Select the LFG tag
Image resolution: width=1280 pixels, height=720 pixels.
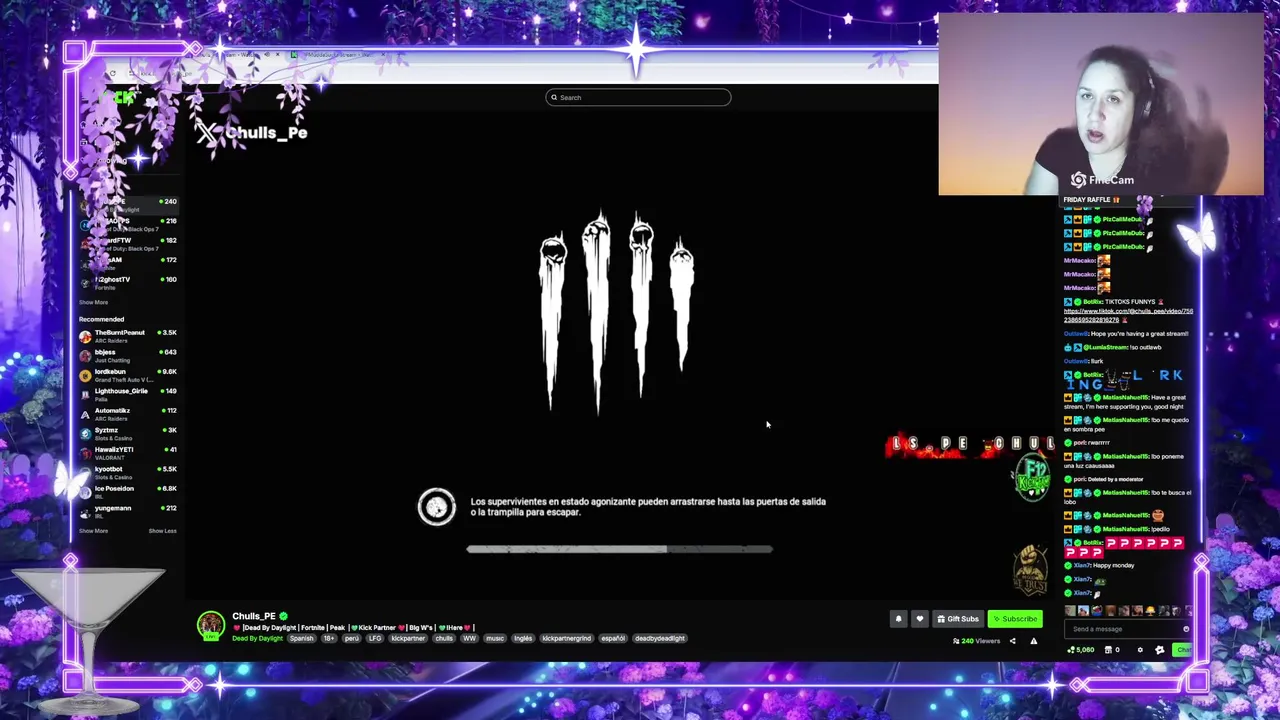point(375,638)
